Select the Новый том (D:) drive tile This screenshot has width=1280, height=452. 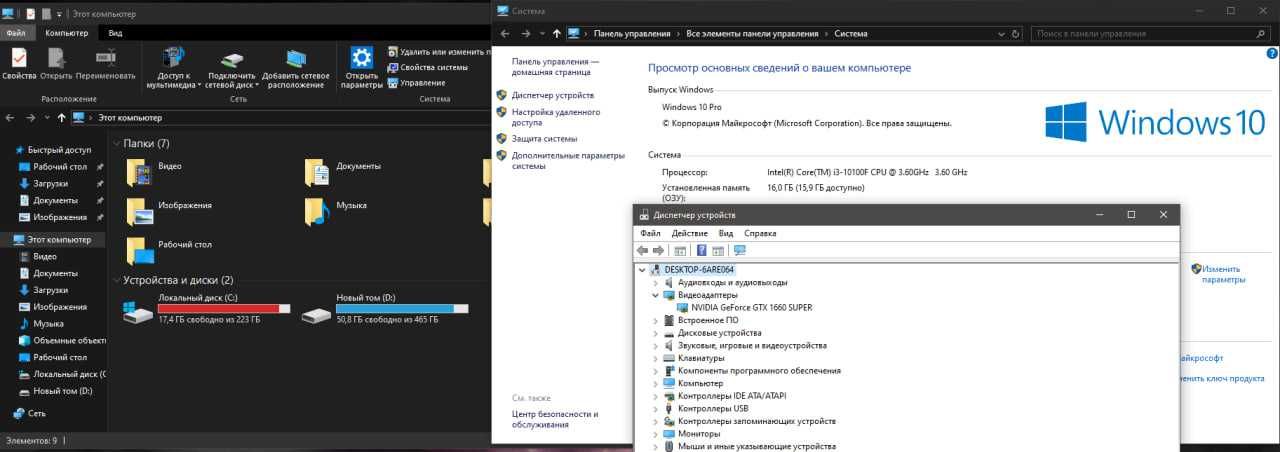(x=385, y=309)
